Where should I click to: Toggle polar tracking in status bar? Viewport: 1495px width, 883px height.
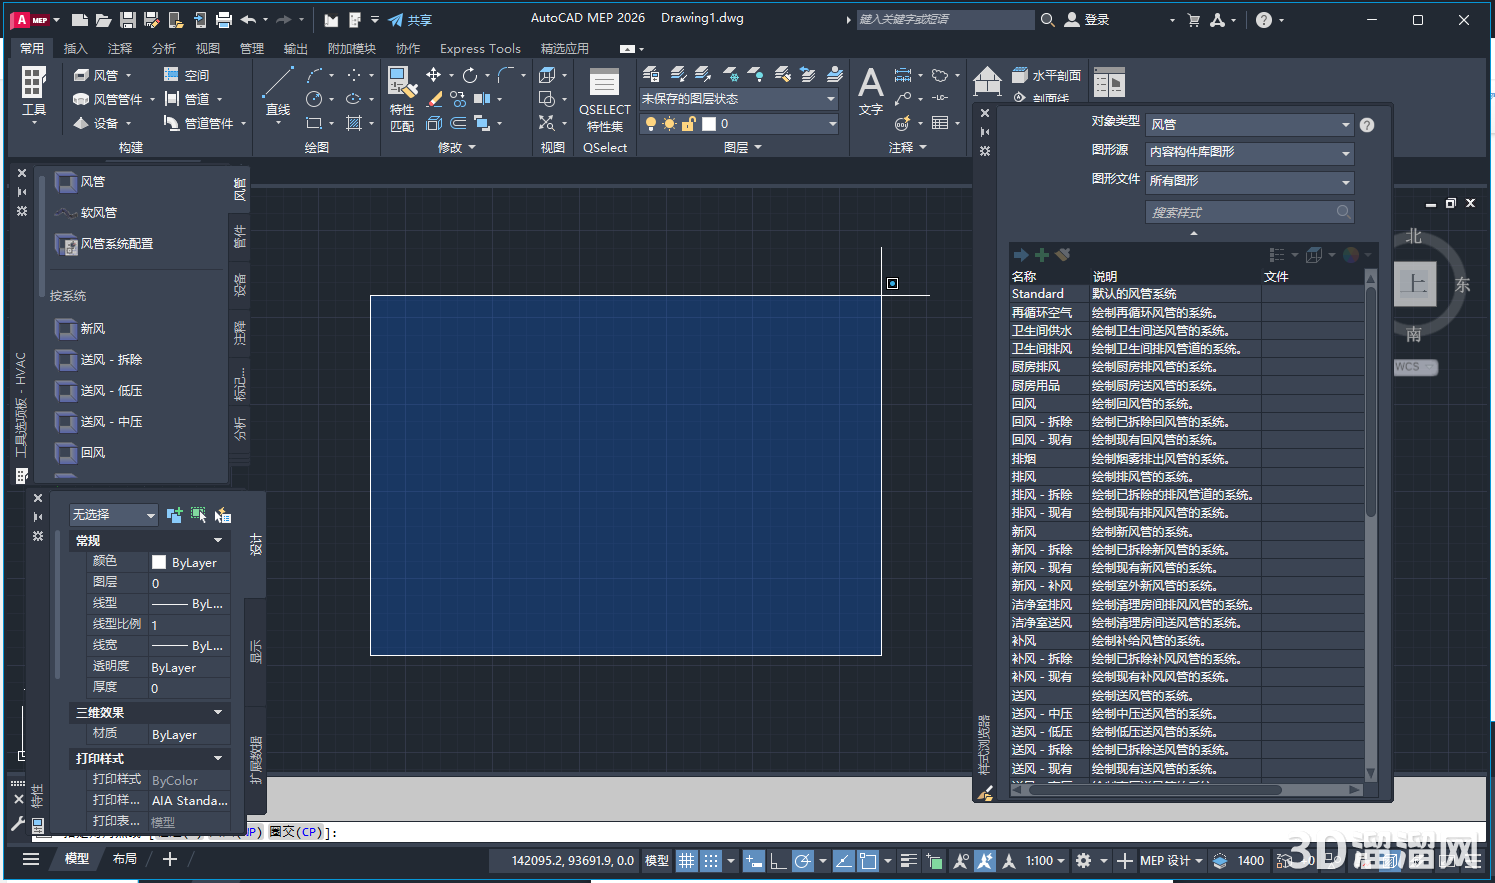coord(802,861)
